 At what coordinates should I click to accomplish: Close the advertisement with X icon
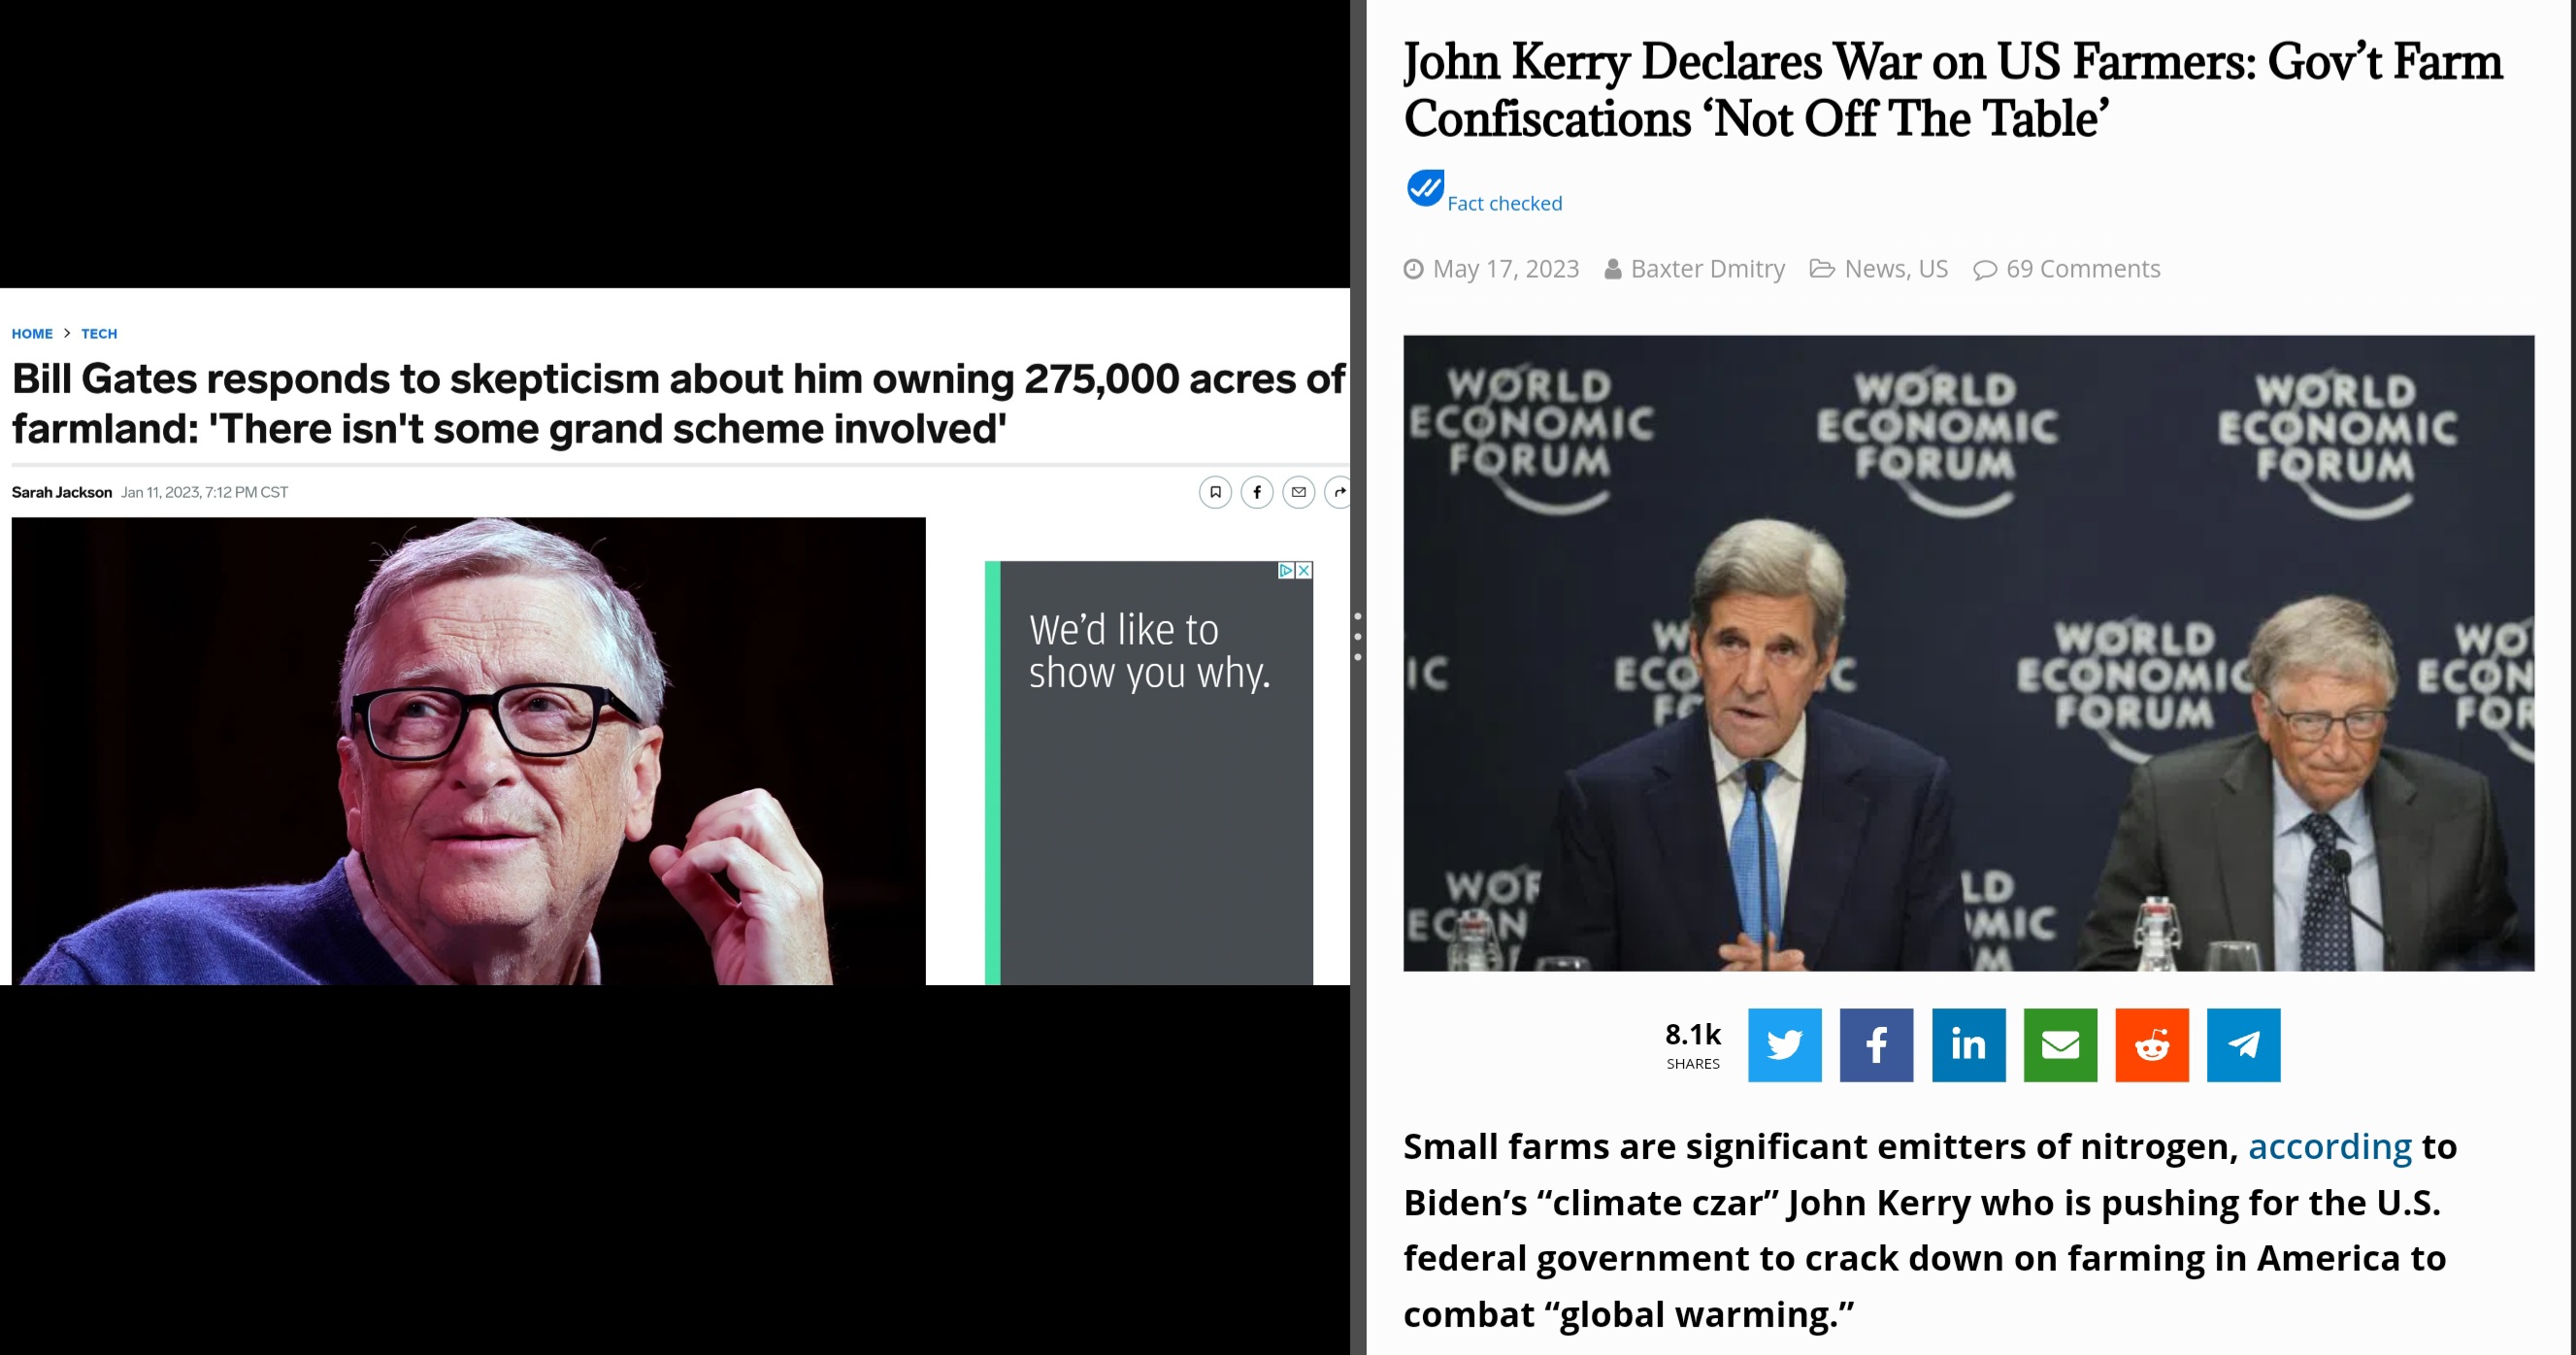coord(1304,570)
